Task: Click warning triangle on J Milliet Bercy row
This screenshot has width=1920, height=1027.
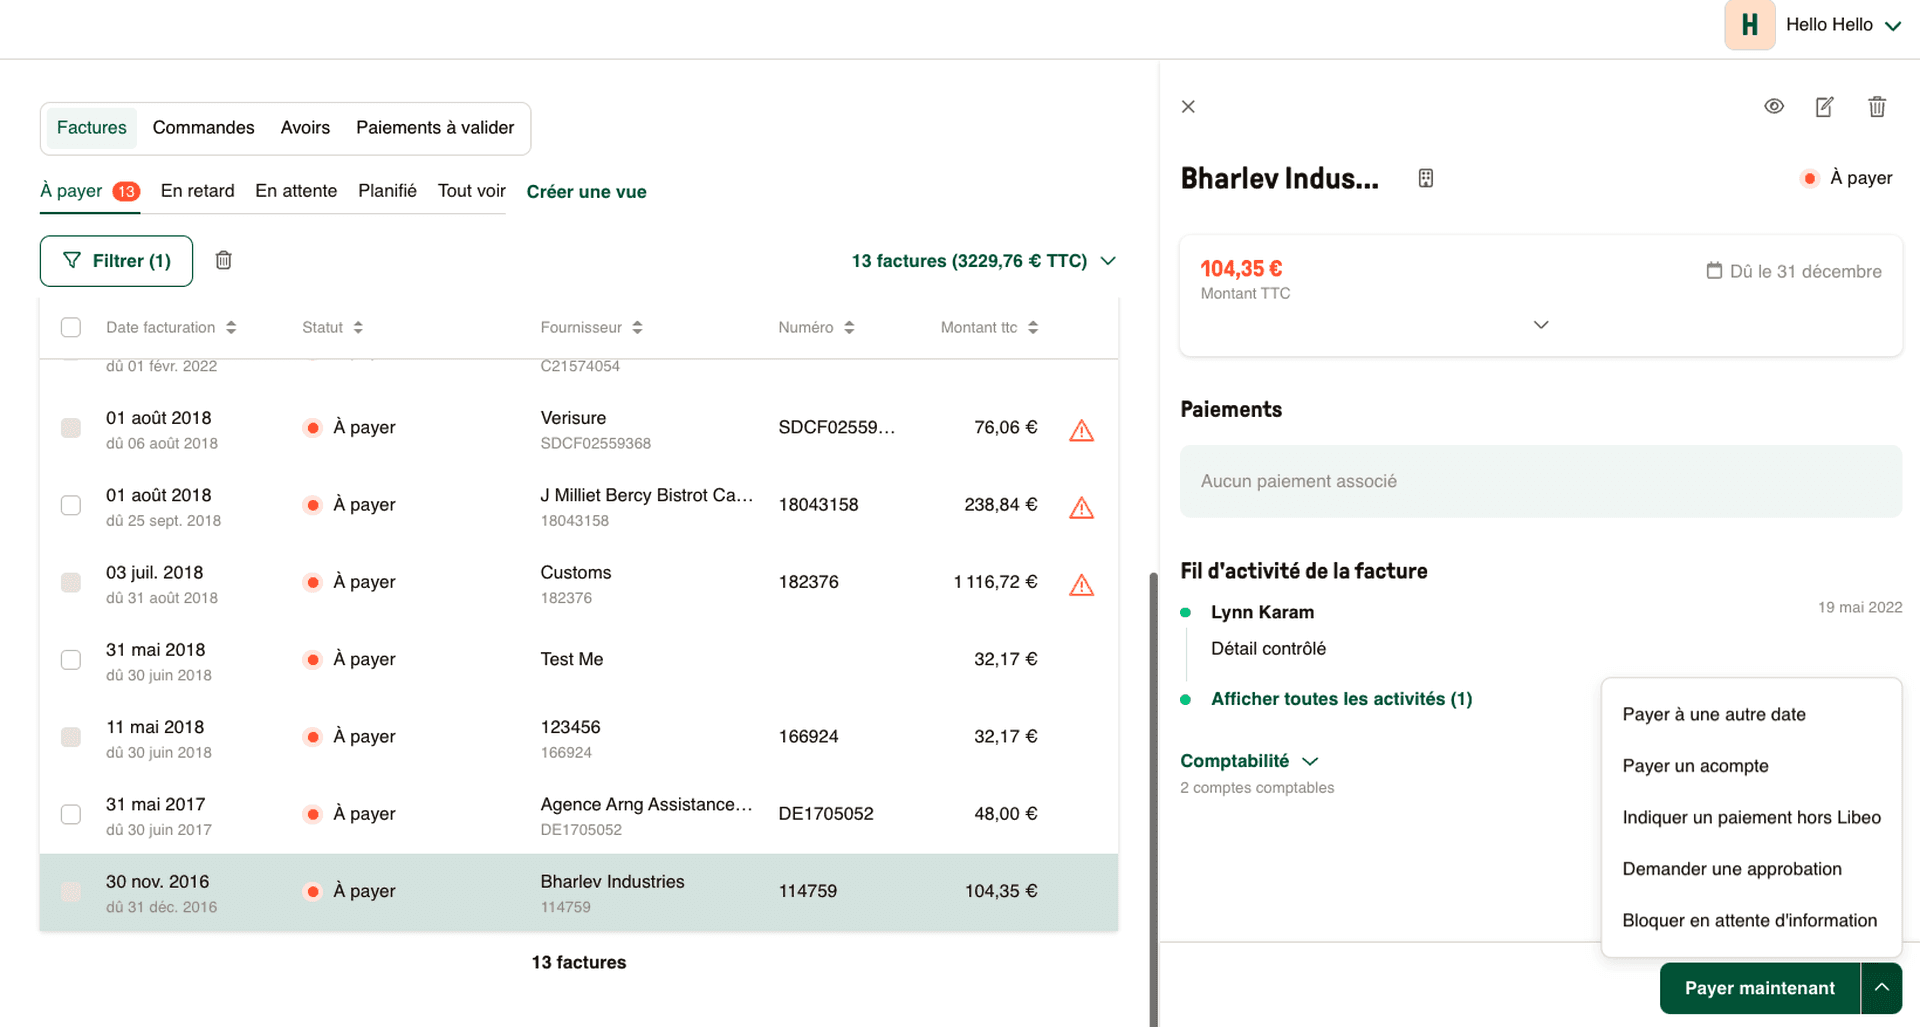Action: (x=1081, y=507)
